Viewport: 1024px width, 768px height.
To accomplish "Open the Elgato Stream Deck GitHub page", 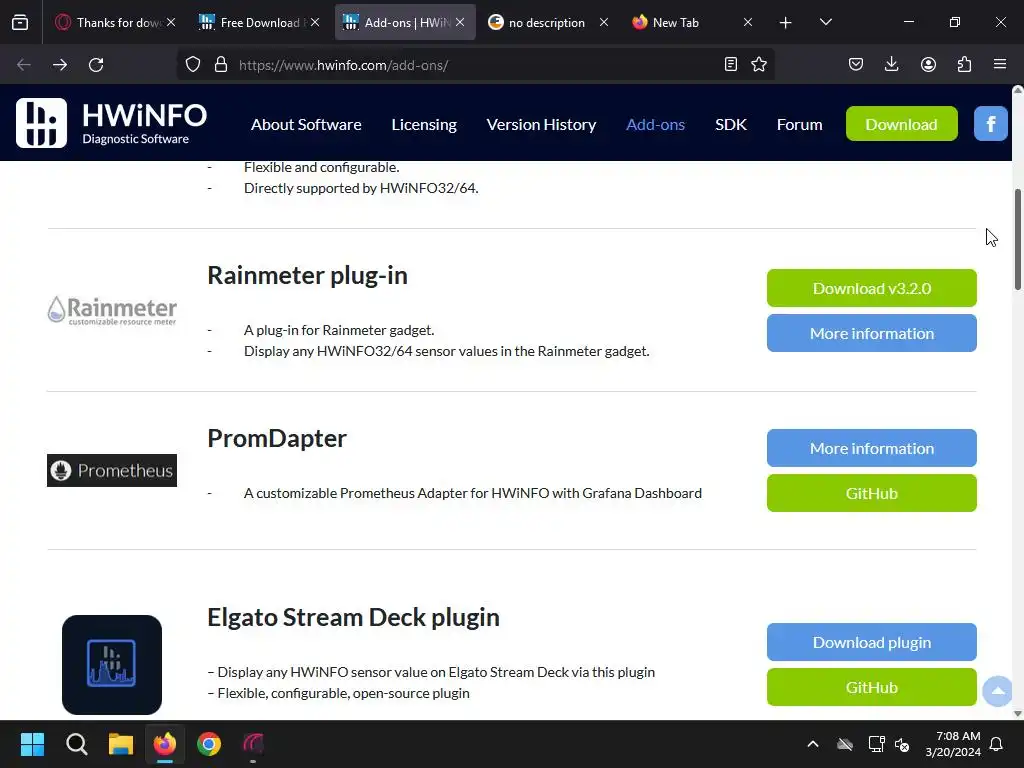I will 871,687.
